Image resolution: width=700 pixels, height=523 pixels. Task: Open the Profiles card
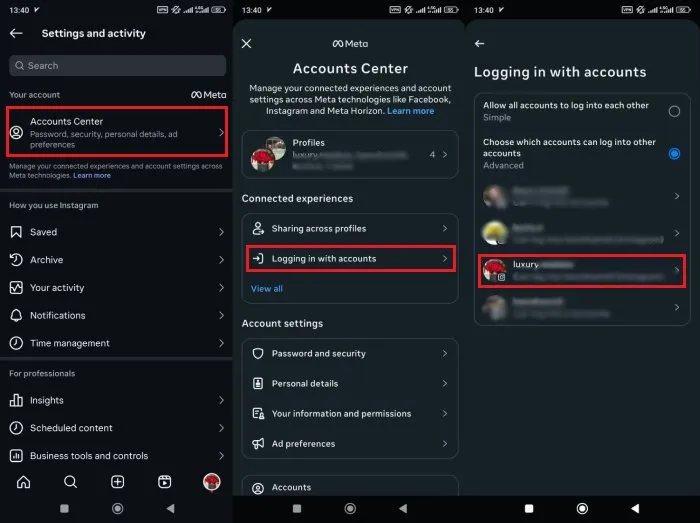[350, 154]
